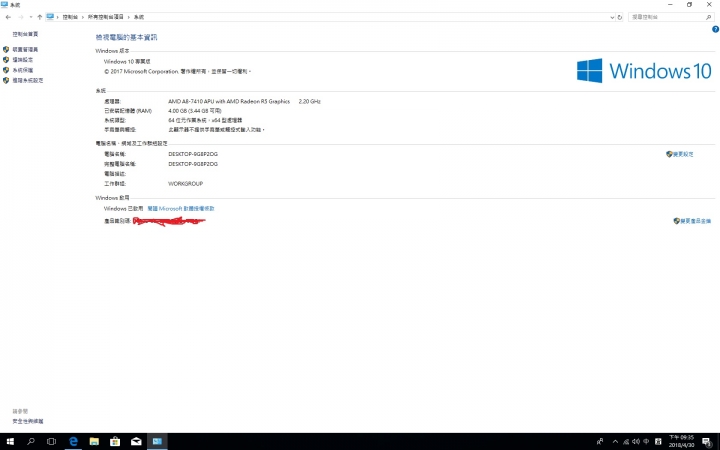
Task: Open Mail app from taskbar
Action: coord(136,441)
